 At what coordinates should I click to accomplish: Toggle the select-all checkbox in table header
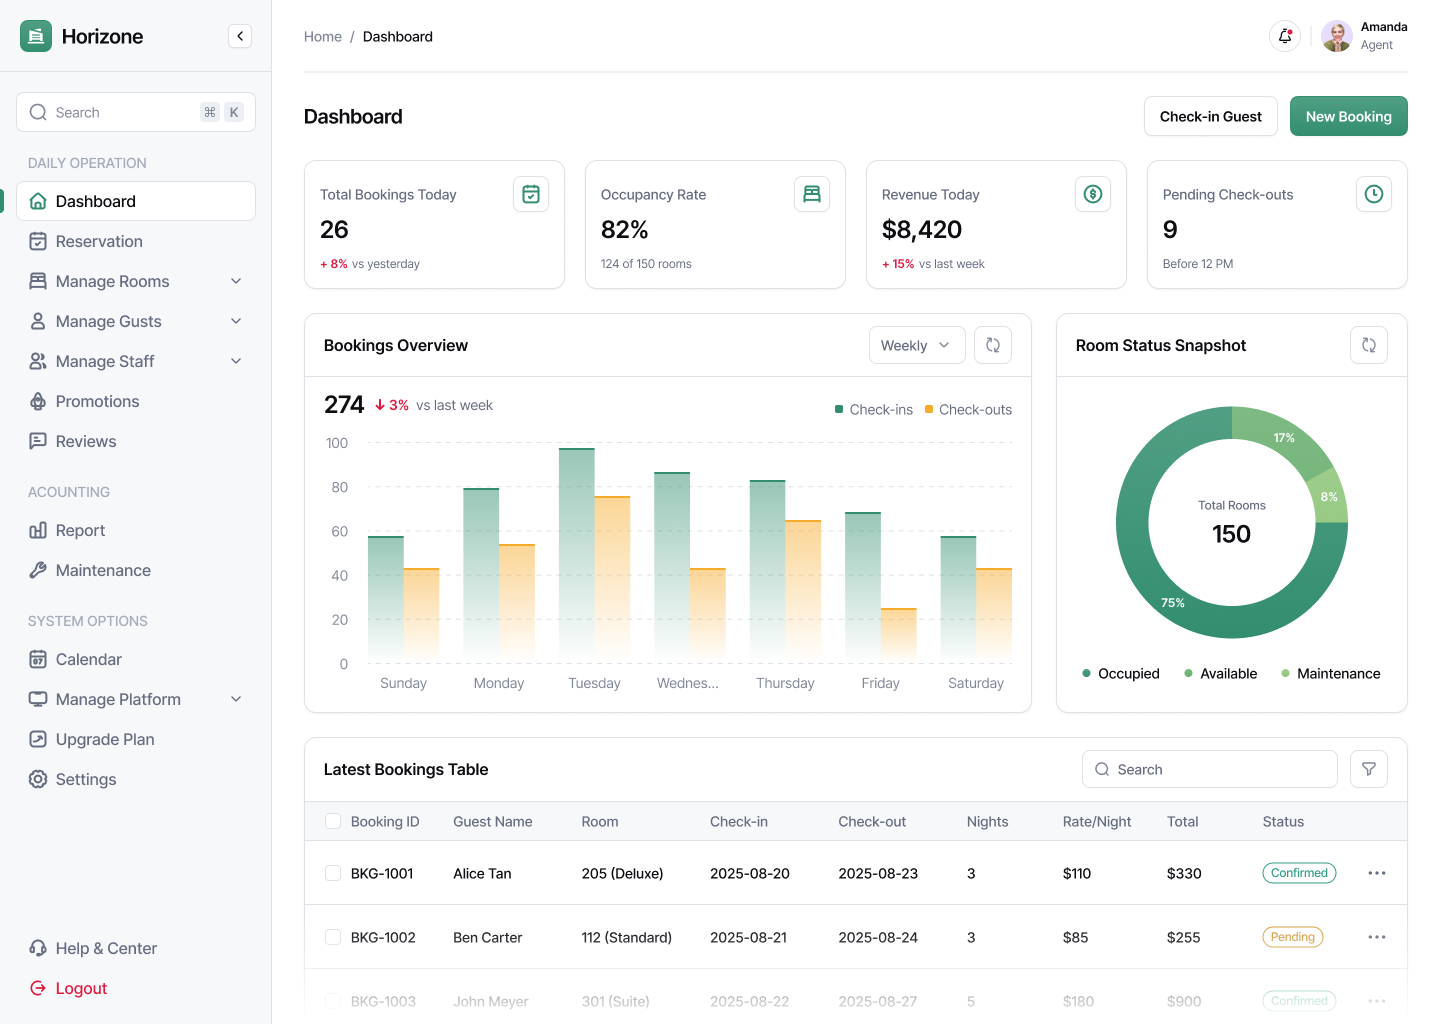pos(333,821)
